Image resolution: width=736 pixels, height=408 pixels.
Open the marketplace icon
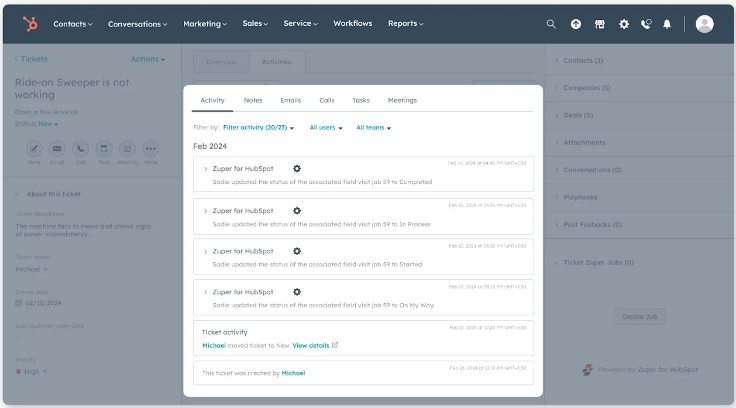(x=600, y=24)
